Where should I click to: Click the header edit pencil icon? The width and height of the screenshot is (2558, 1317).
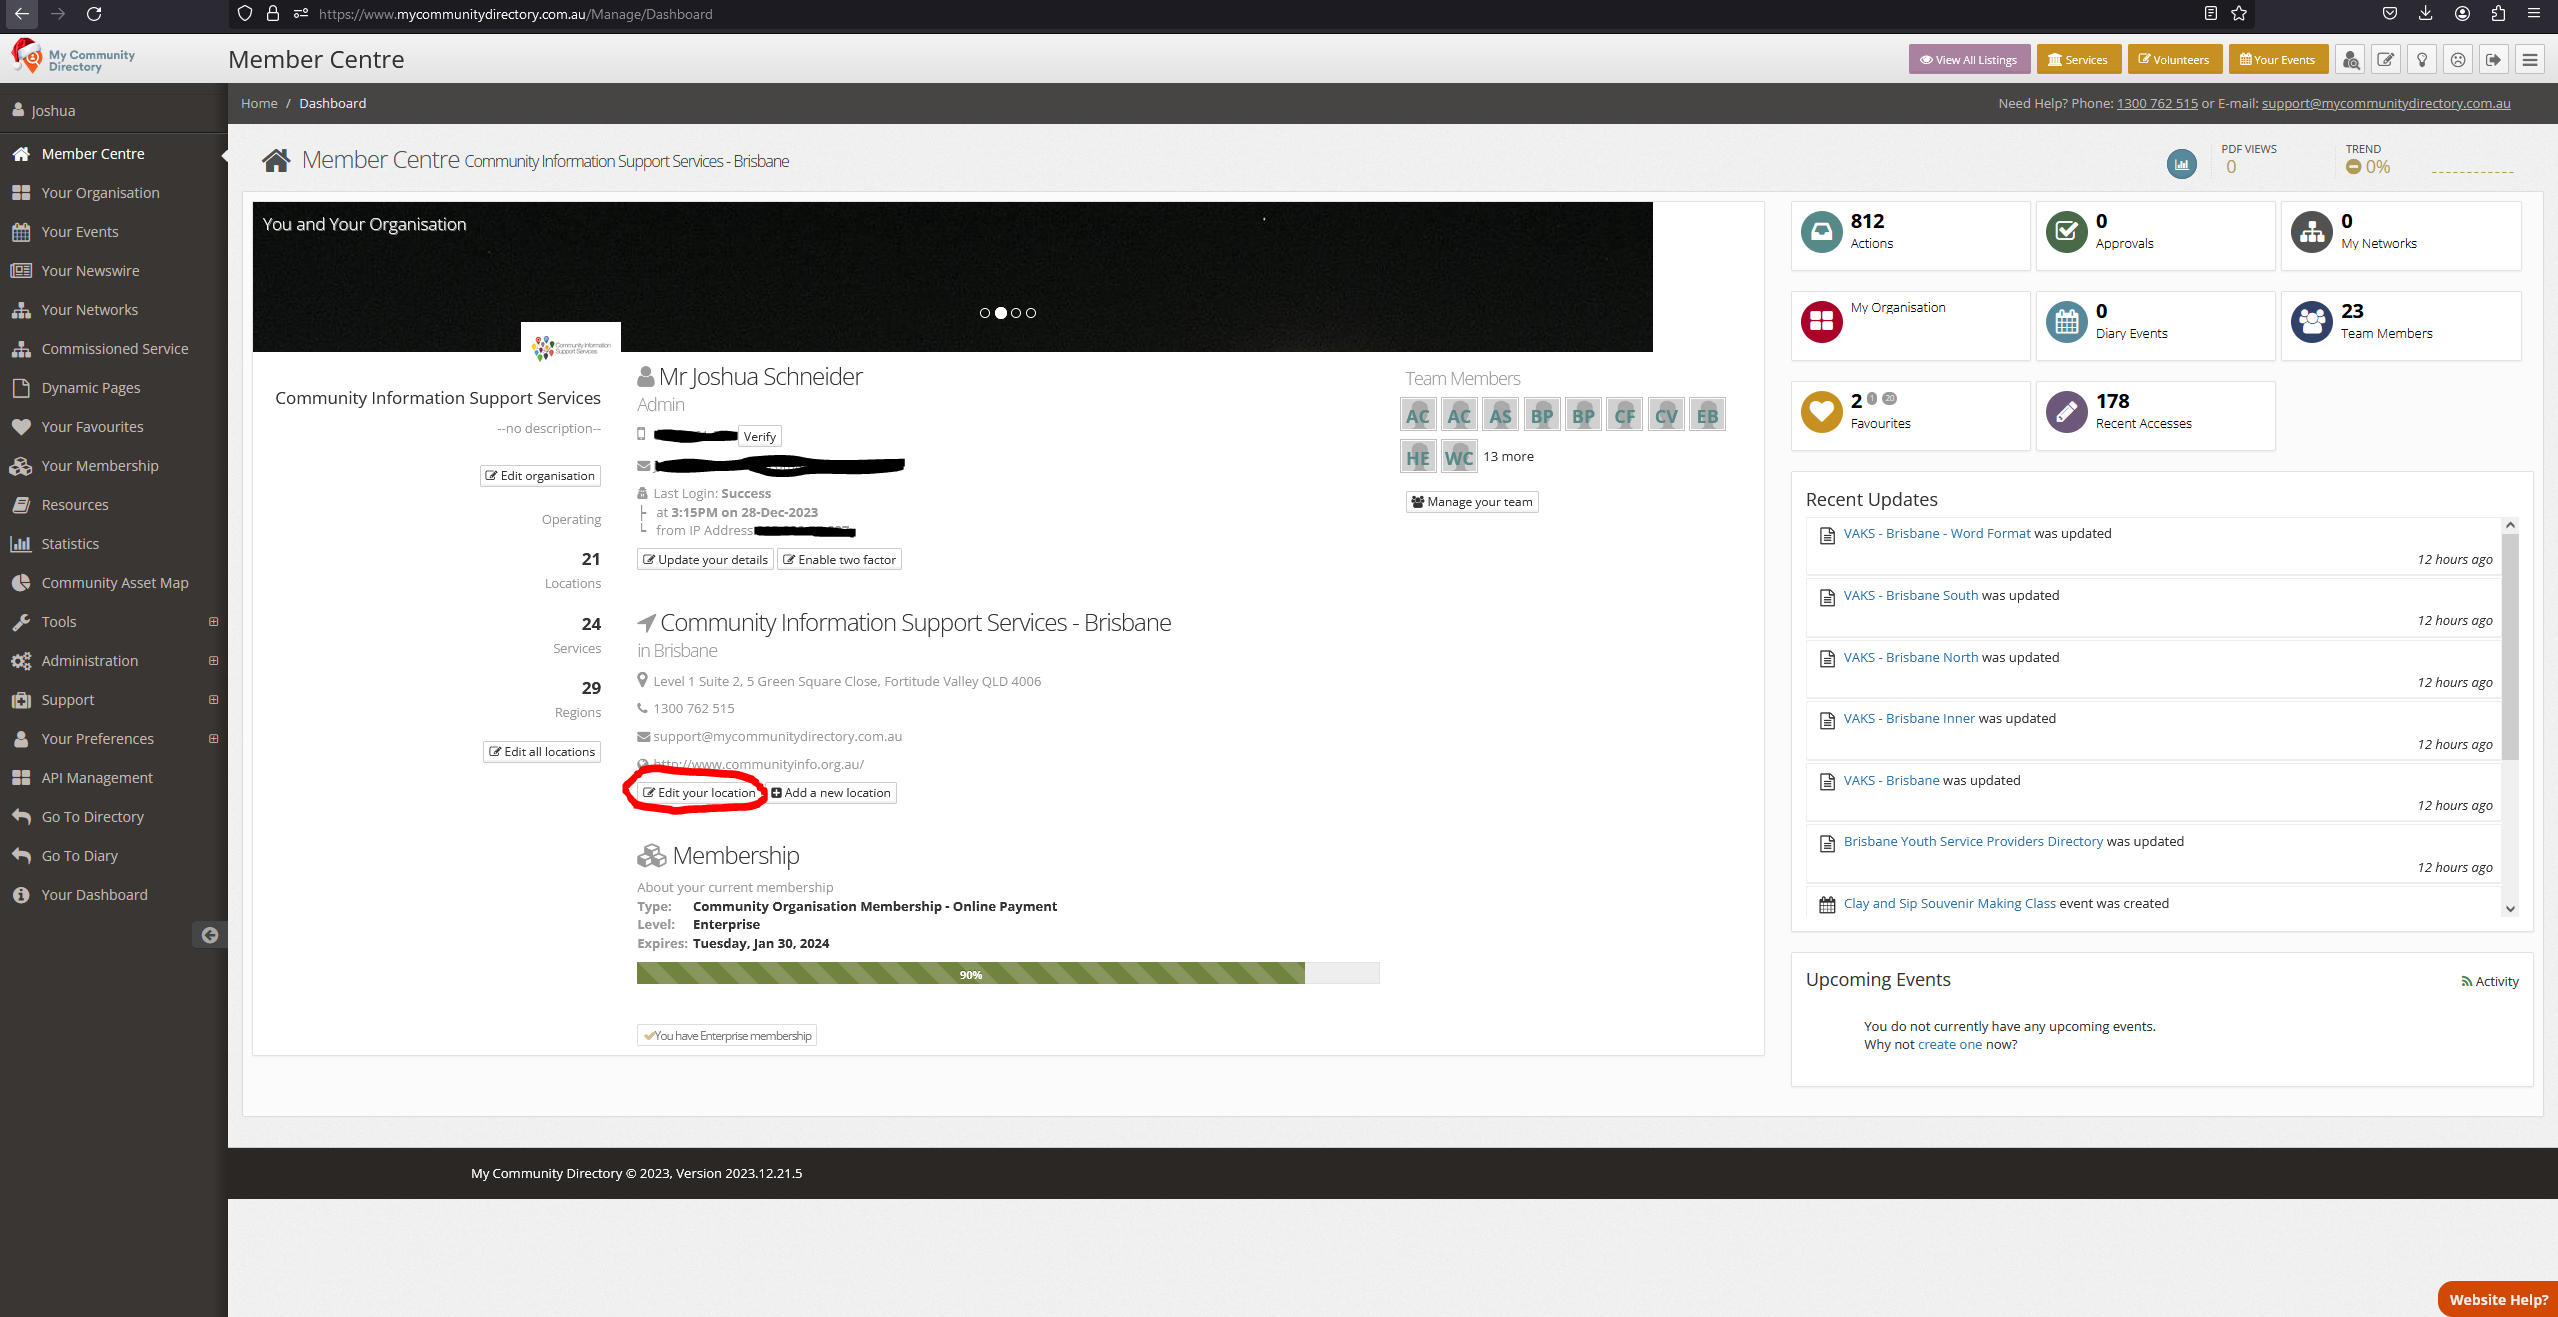pyautogui.click(x=2386, y=60)
